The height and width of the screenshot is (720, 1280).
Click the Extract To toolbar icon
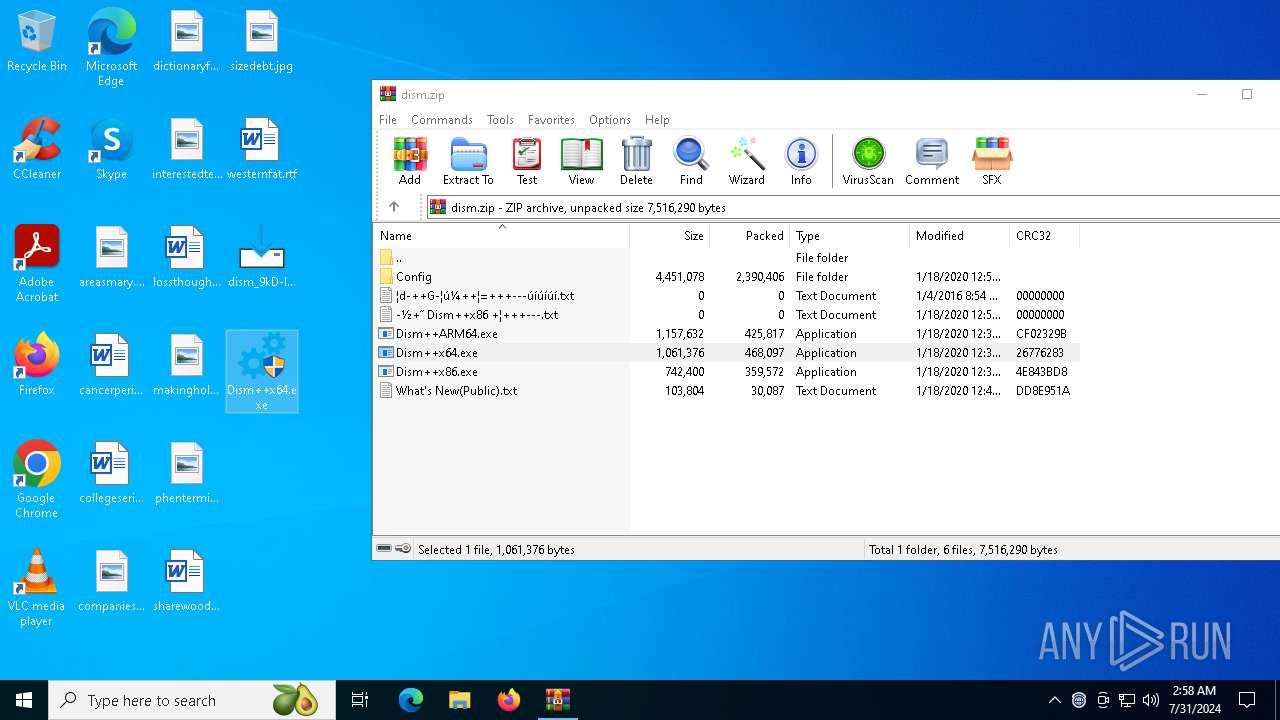click(468, 161)
